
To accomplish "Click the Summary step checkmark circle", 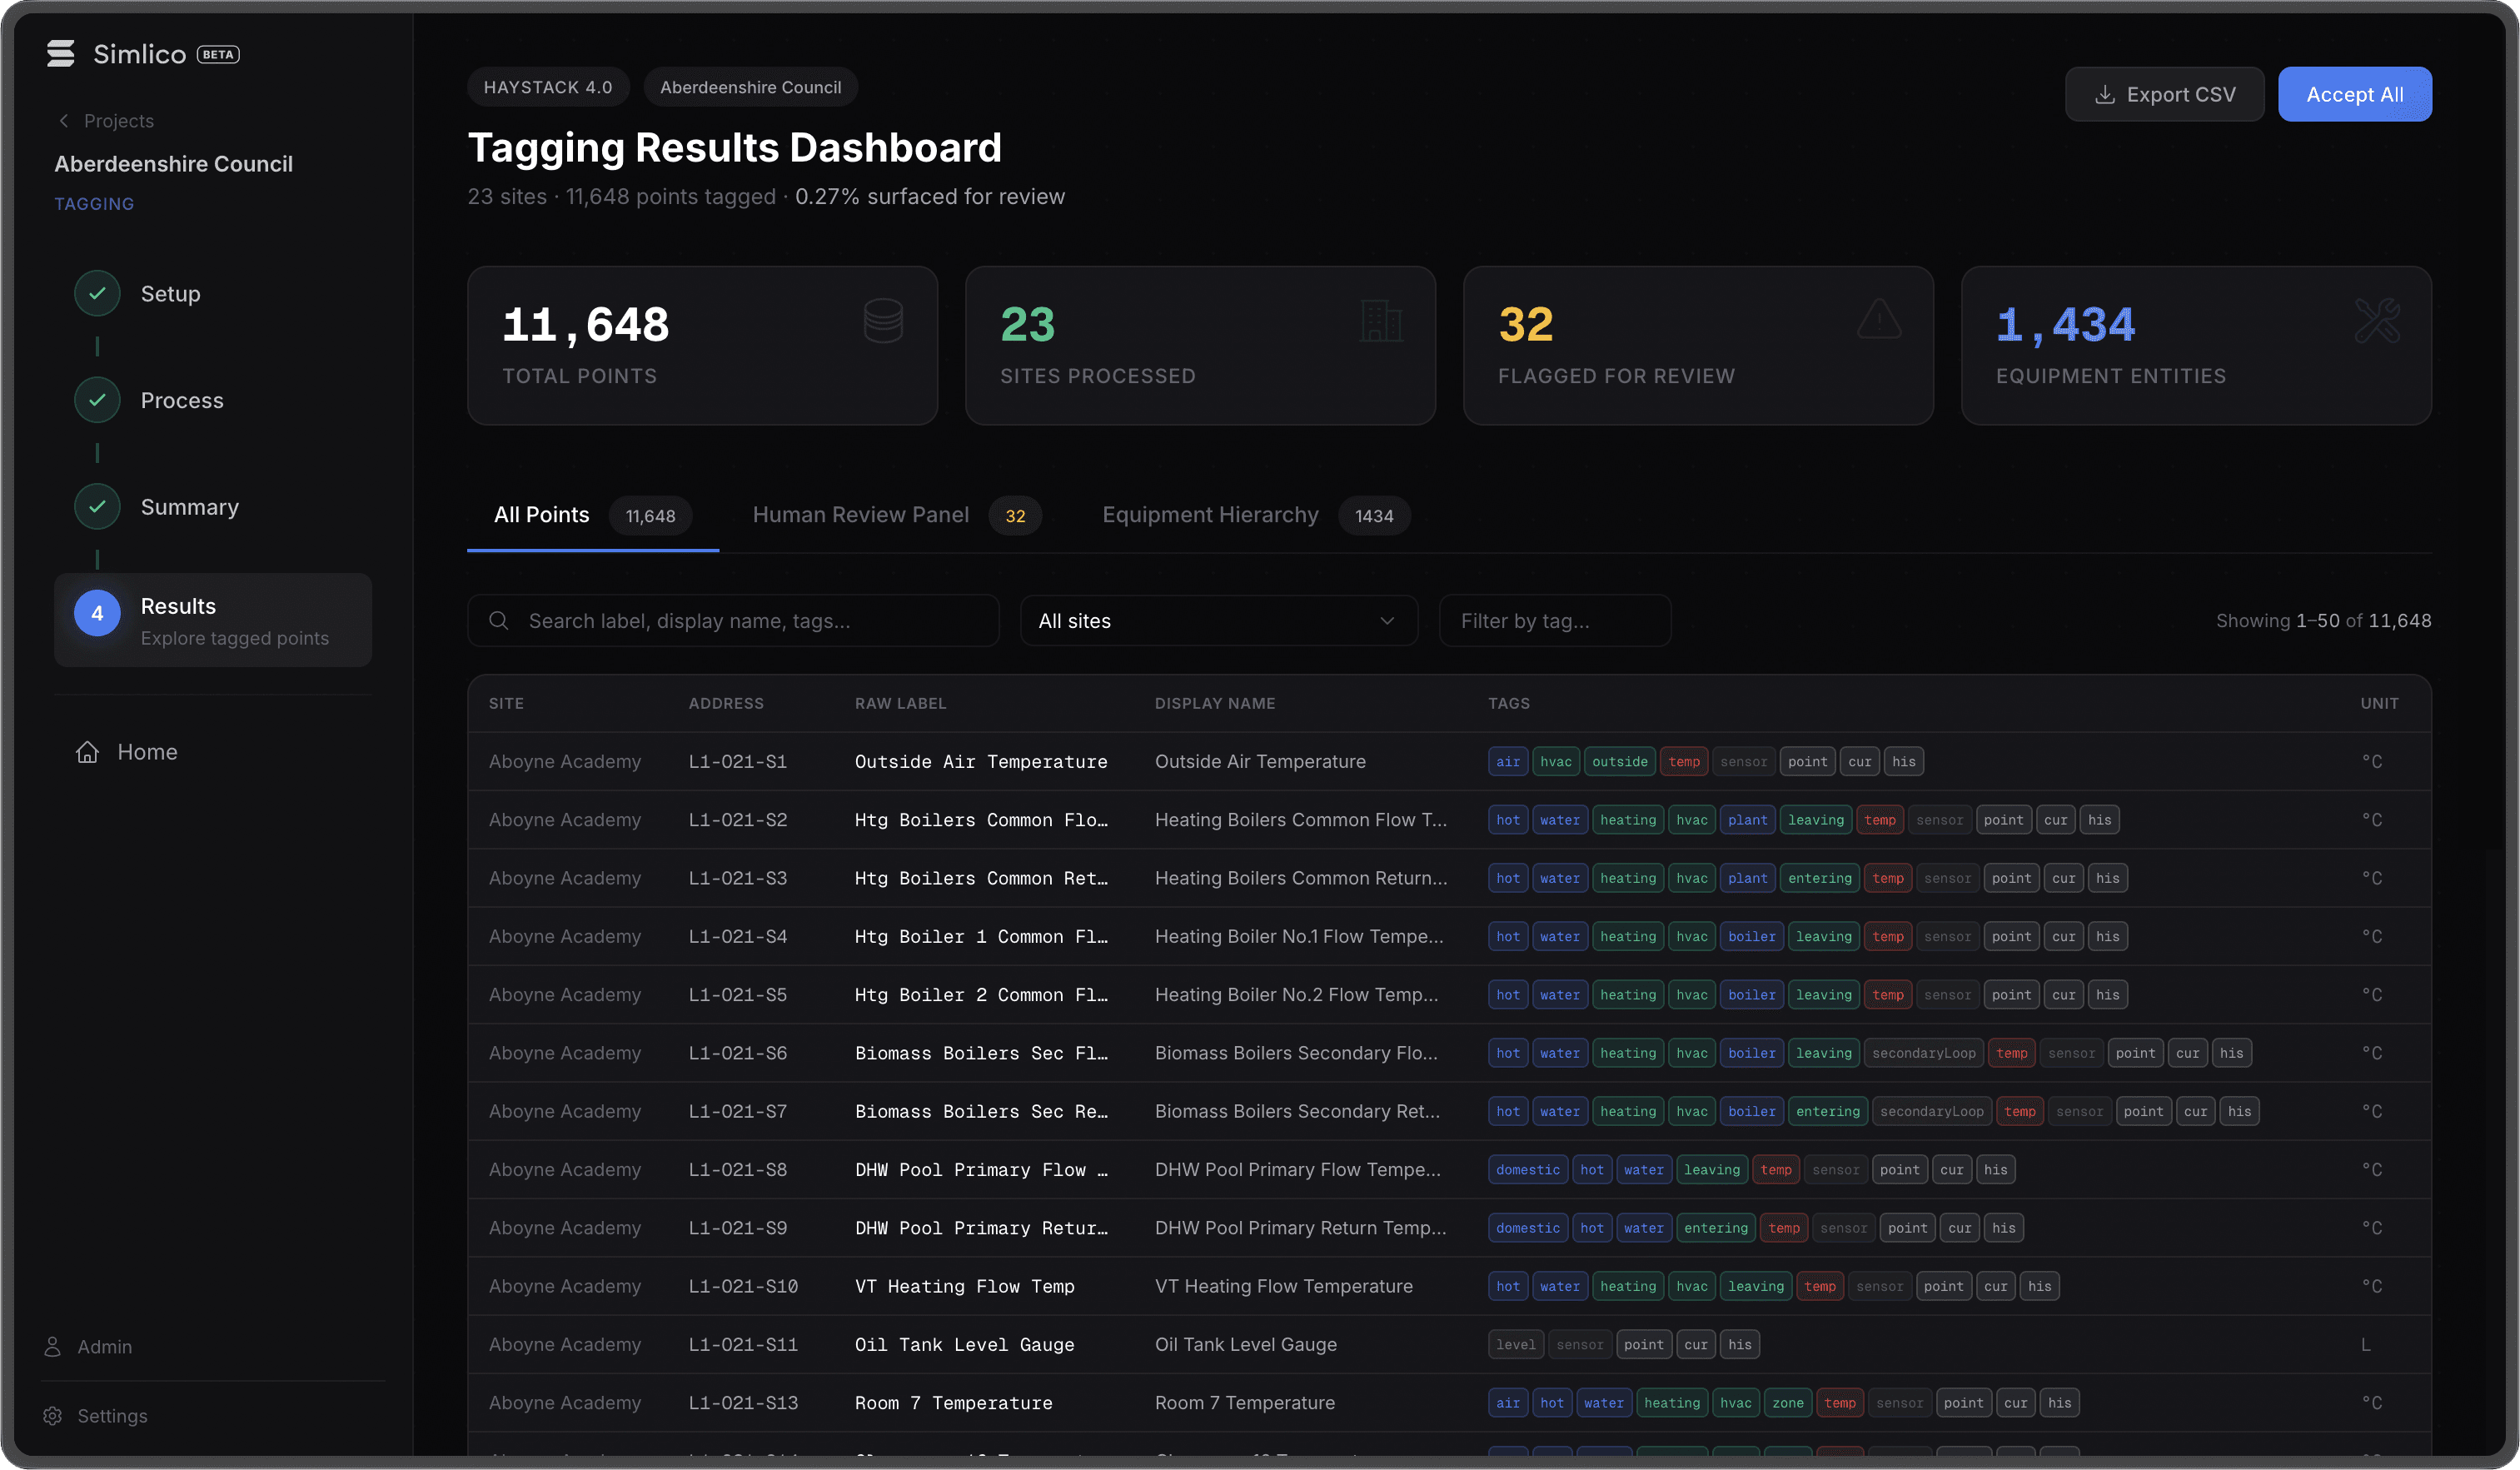I will [x=97, y=507].
